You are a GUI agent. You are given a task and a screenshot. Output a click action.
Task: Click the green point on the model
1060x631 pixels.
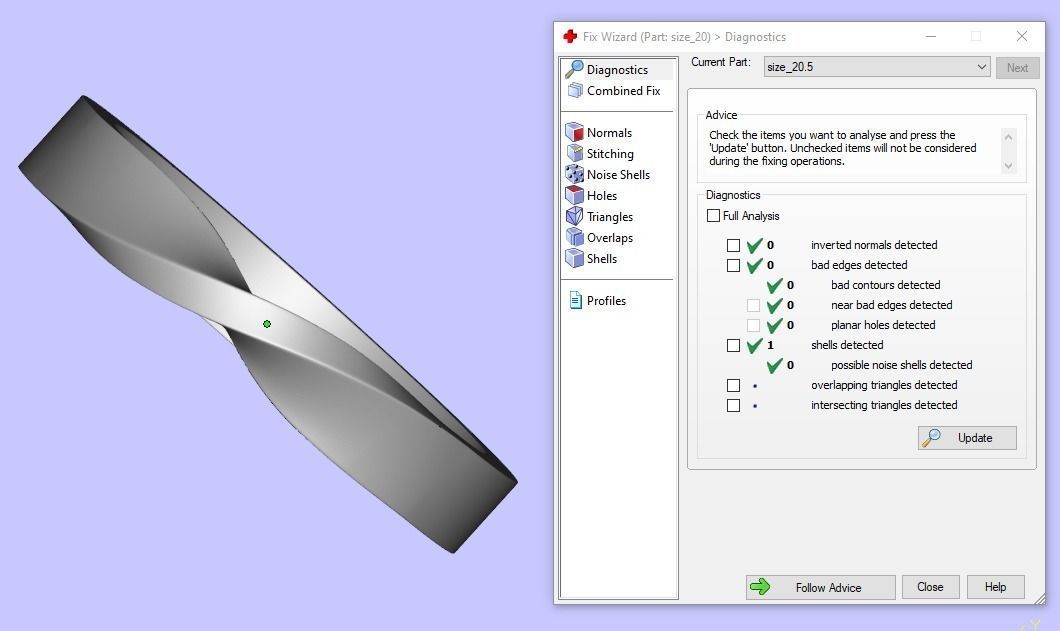pos(267,324)
